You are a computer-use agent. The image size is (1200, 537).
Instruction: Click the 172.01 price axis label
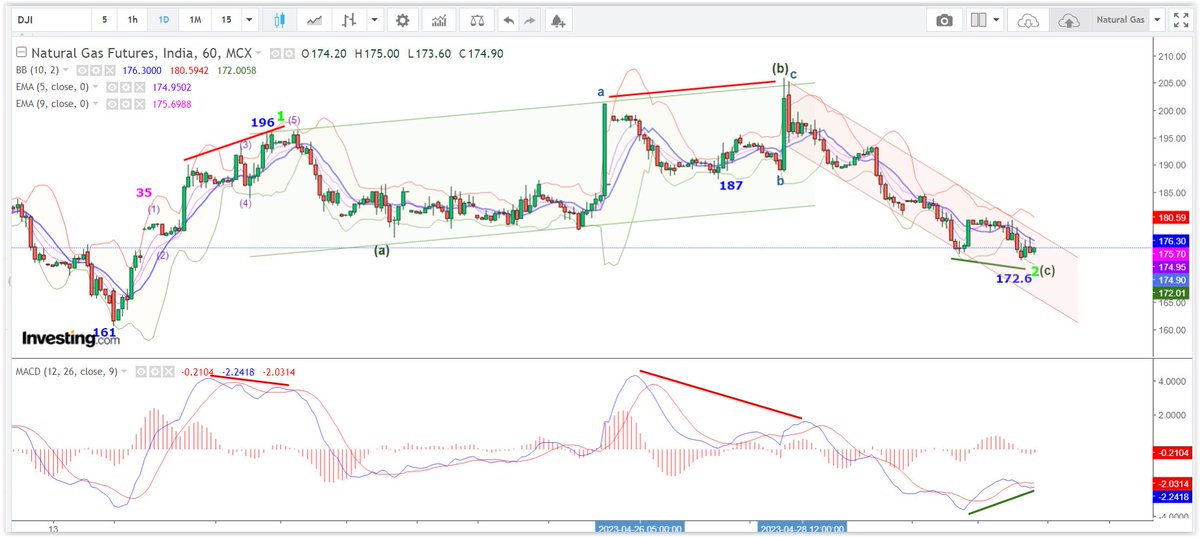tap(1171, 293)
